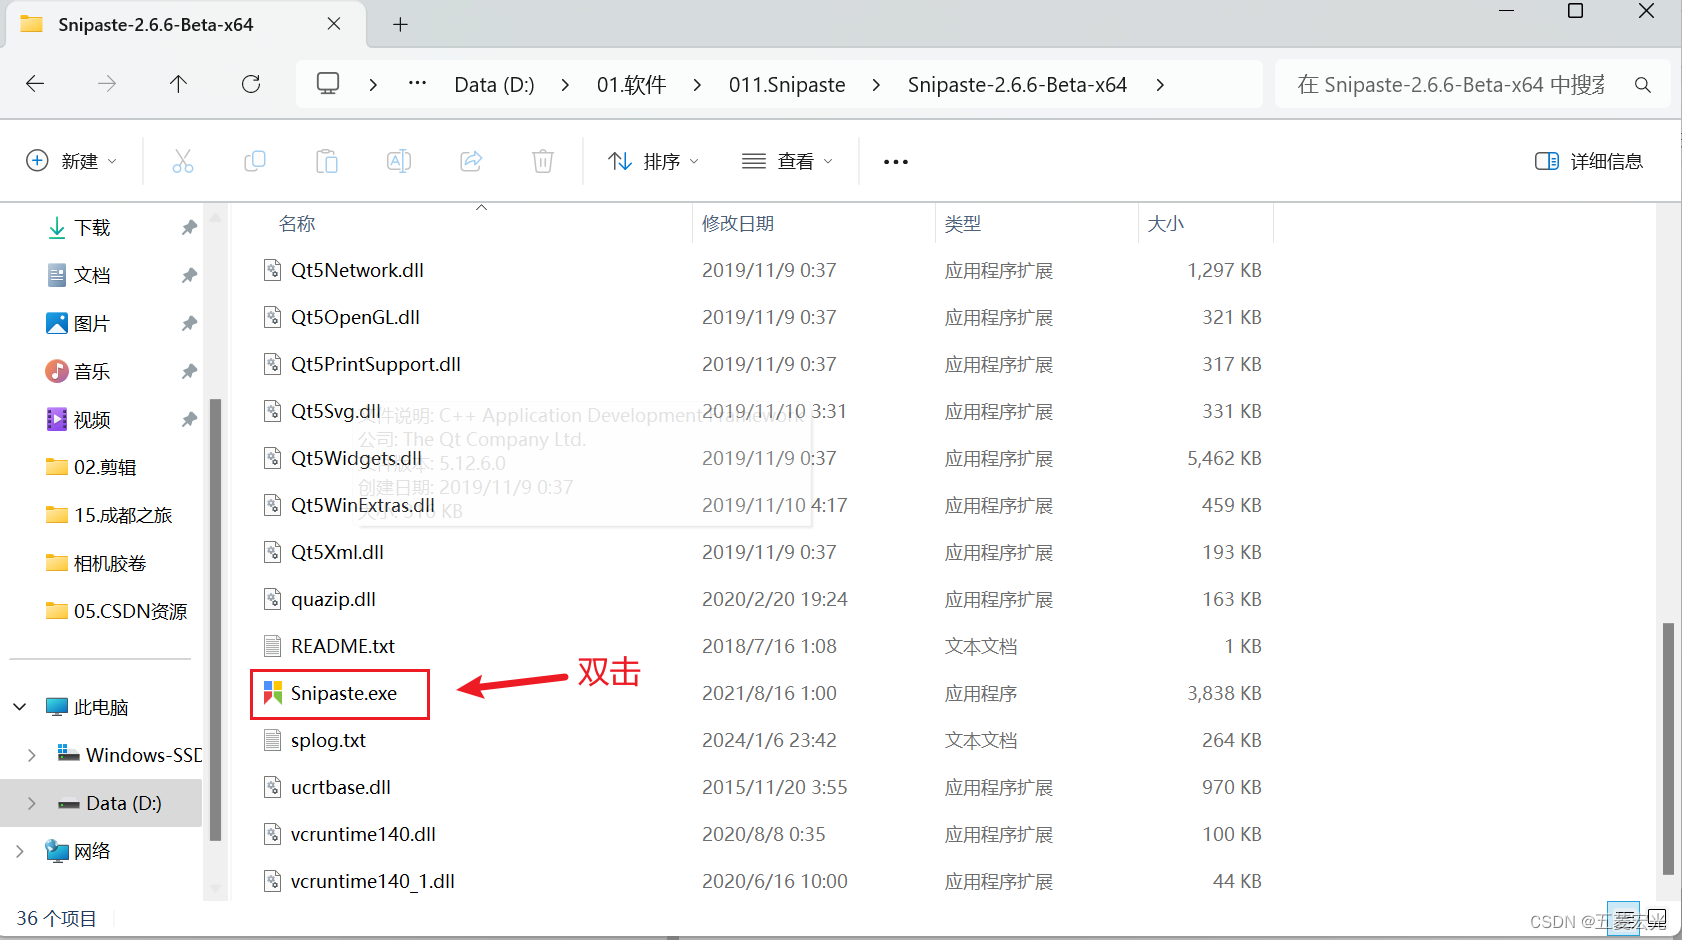Open the 新建 dropdown menu
The image size is (1682, 940).
click(x=72, y=161)
